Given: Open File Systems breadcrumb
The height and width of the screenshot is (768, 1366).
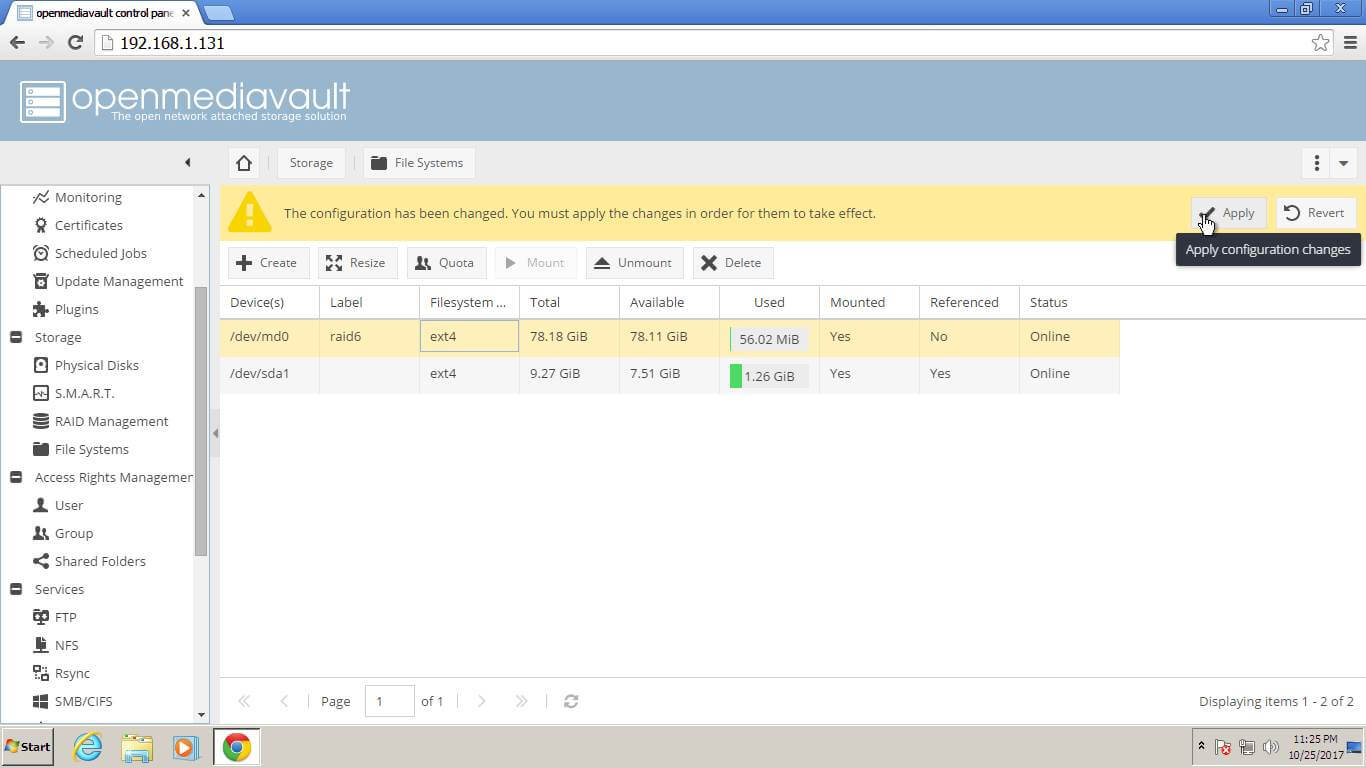Looking at the screenshot, I should click(418, 163).
